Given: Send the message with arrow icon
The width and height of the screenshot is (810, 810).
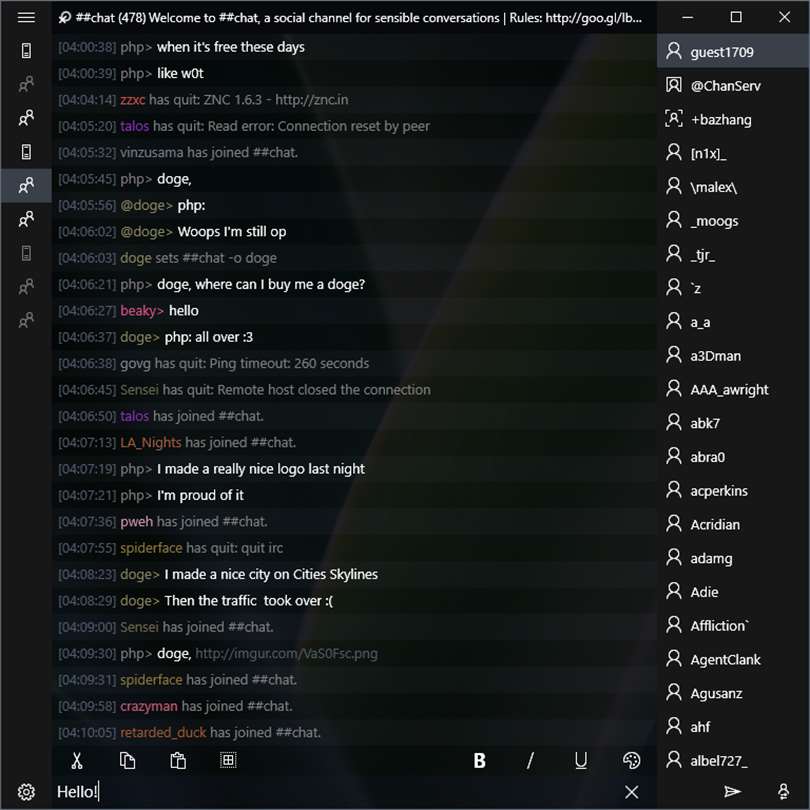Looking at the screenshot, I should (x=733, y=791).
